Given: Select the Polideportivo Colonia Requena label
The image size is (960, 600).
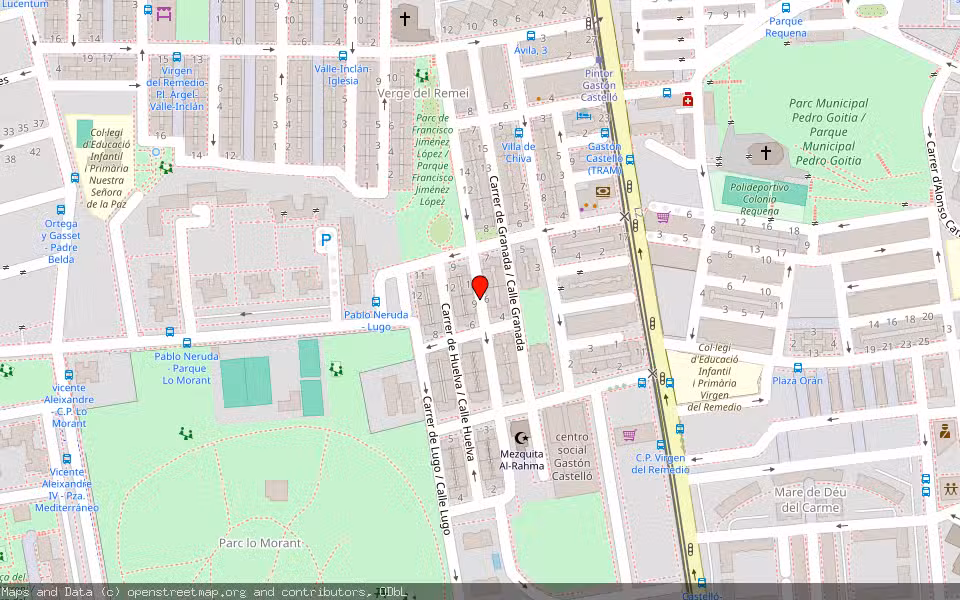Looking at the screenshot, I should point(760,199).
